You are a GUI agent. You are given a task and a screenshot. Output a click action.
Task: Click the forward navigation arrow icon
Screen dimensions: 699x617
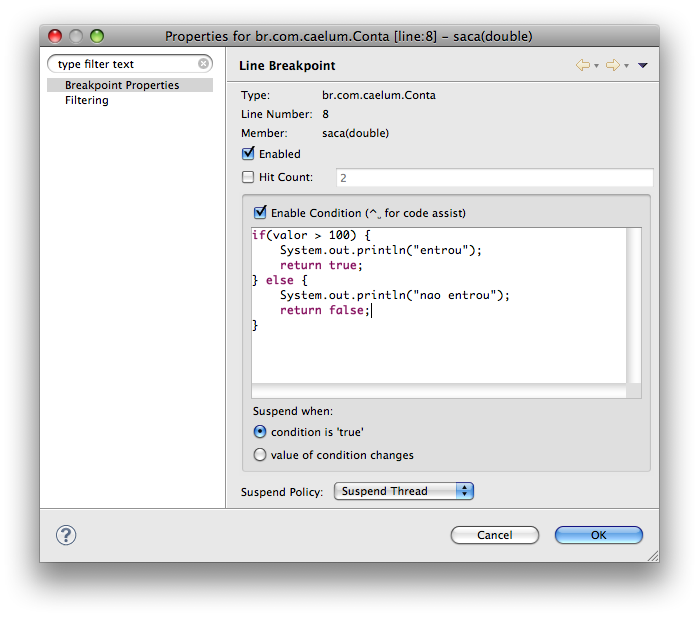click(x=612, y=65)
